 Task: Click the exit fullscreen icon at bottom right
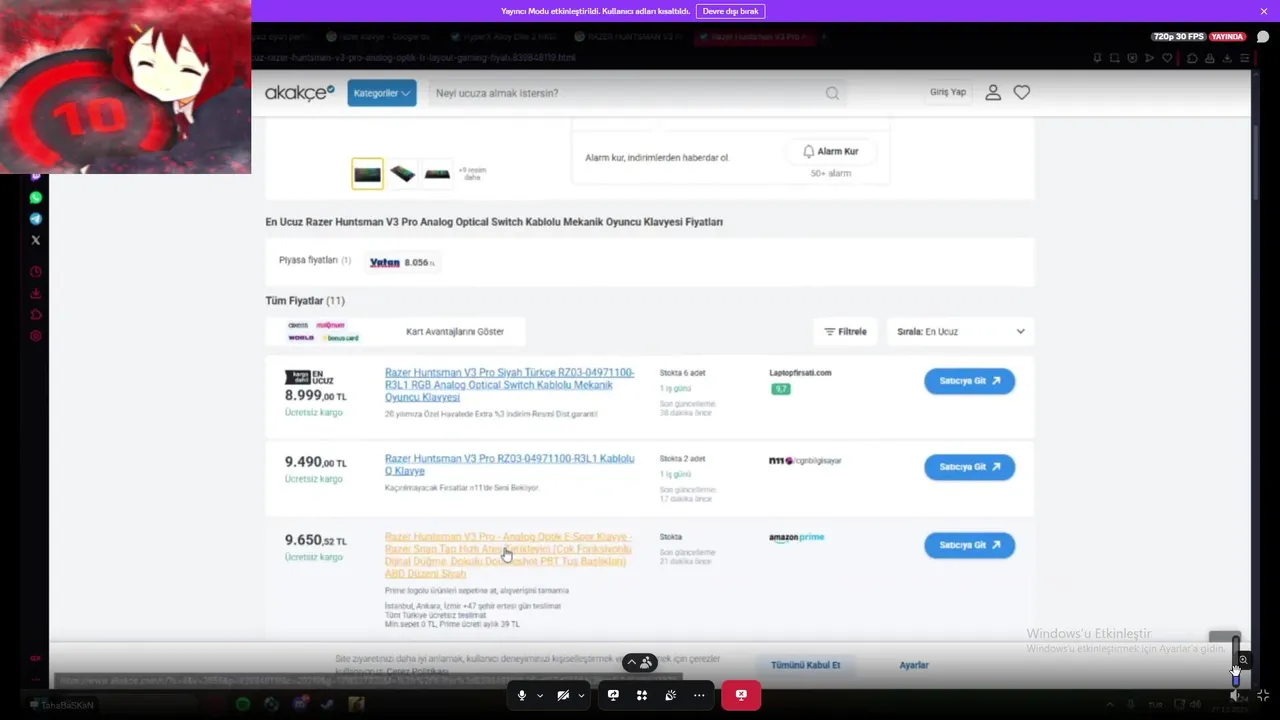pyautogui.click(x=1262, y=694)
